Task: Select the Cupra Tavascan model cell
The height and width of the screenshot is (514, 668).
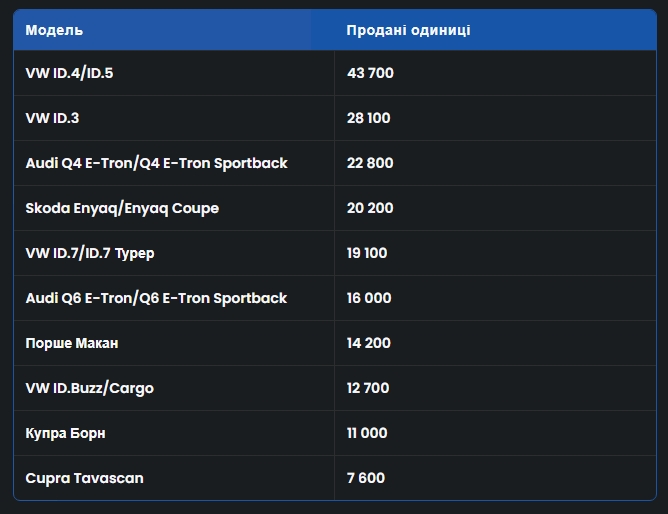Action: [x=84, y=478]
